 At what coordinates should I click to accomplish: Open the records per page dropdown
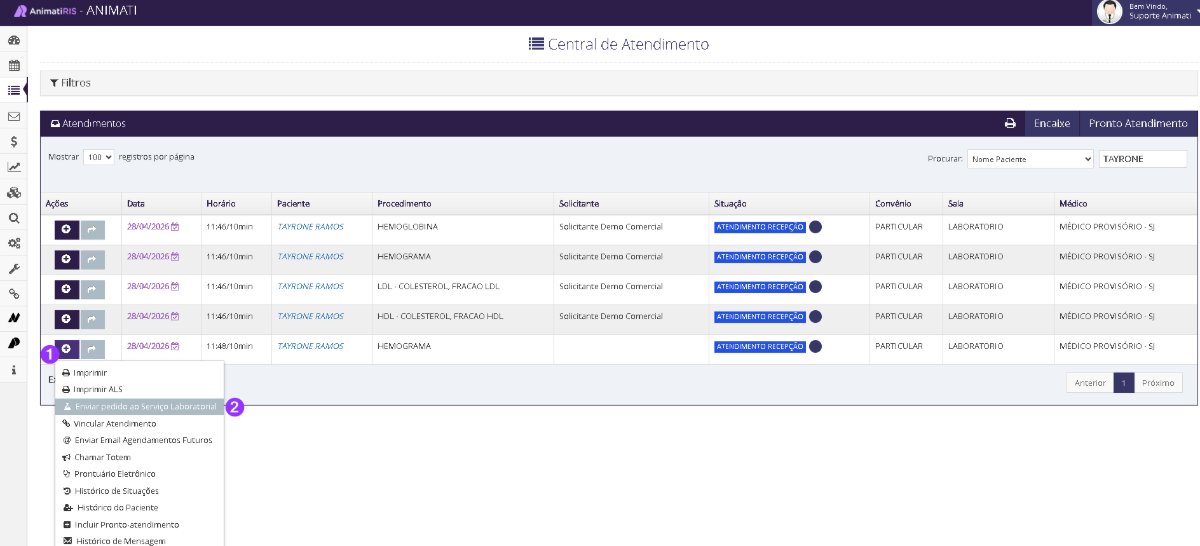(x=99, y=158)
